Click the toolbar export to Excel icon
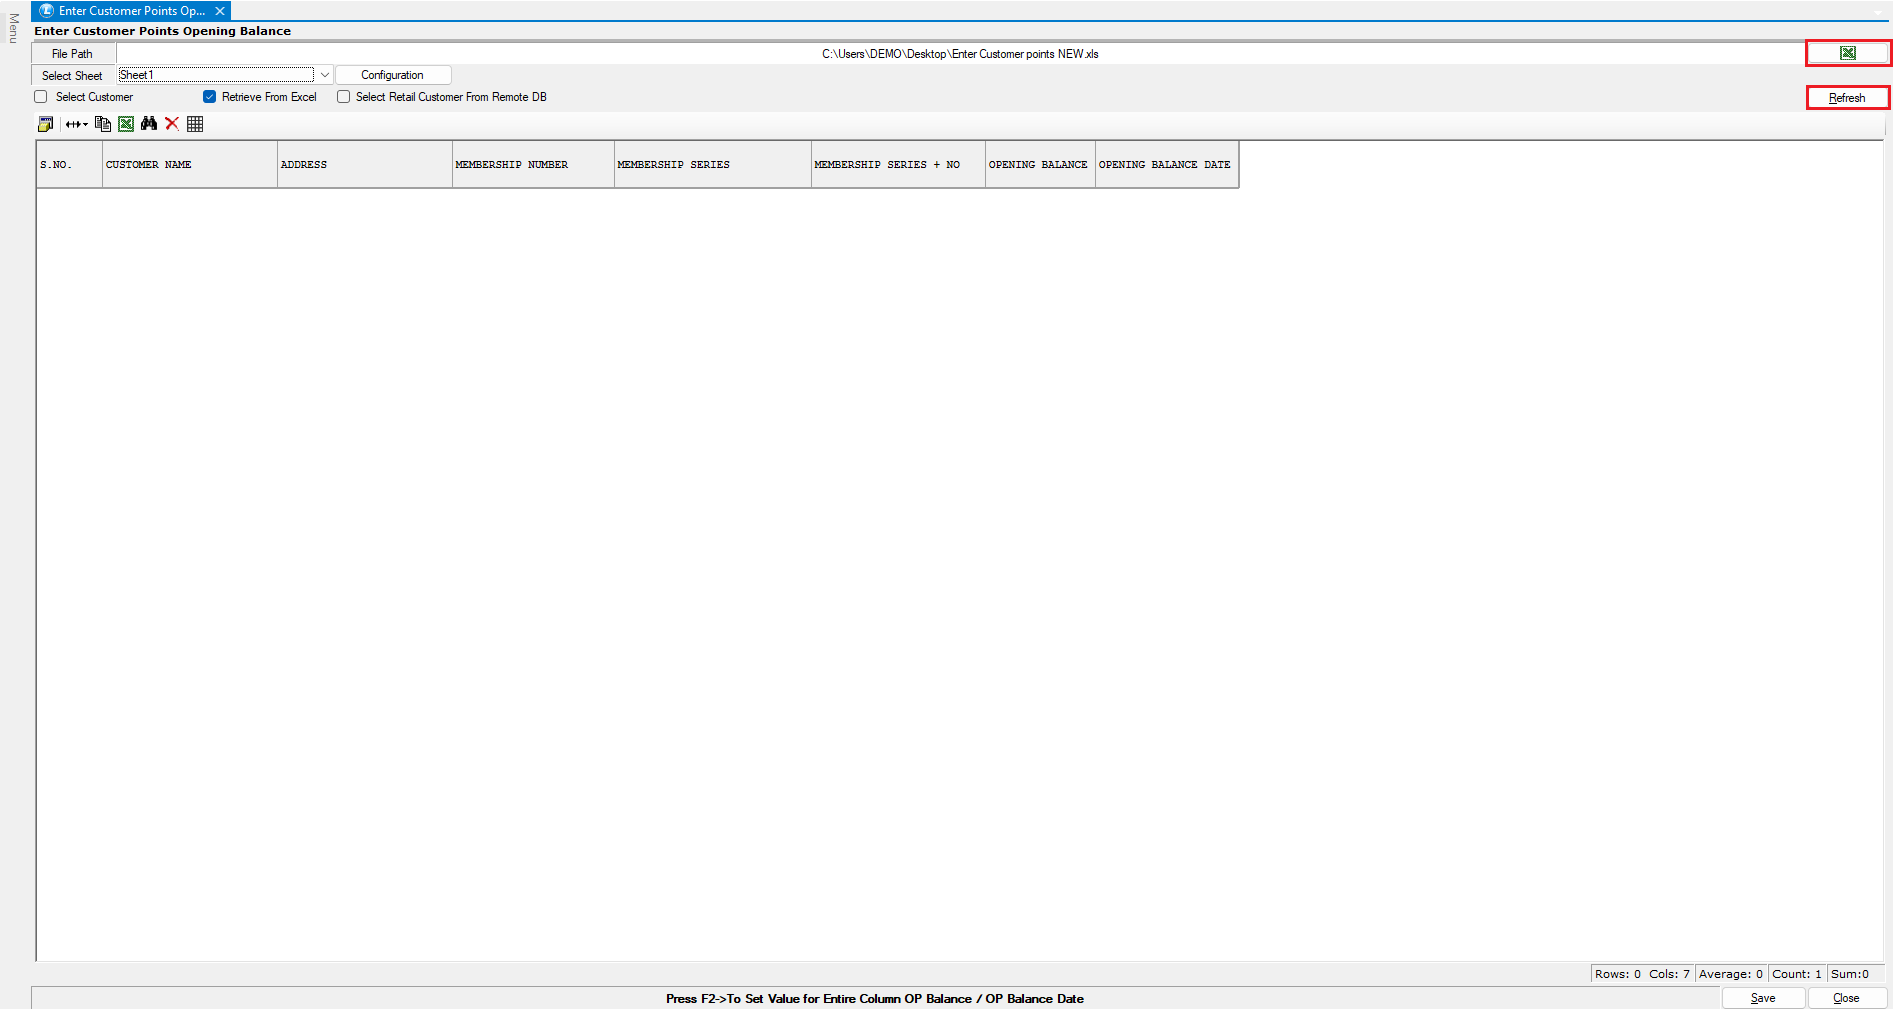This screenshot has width=1893, height=1009. coord(126,124)
